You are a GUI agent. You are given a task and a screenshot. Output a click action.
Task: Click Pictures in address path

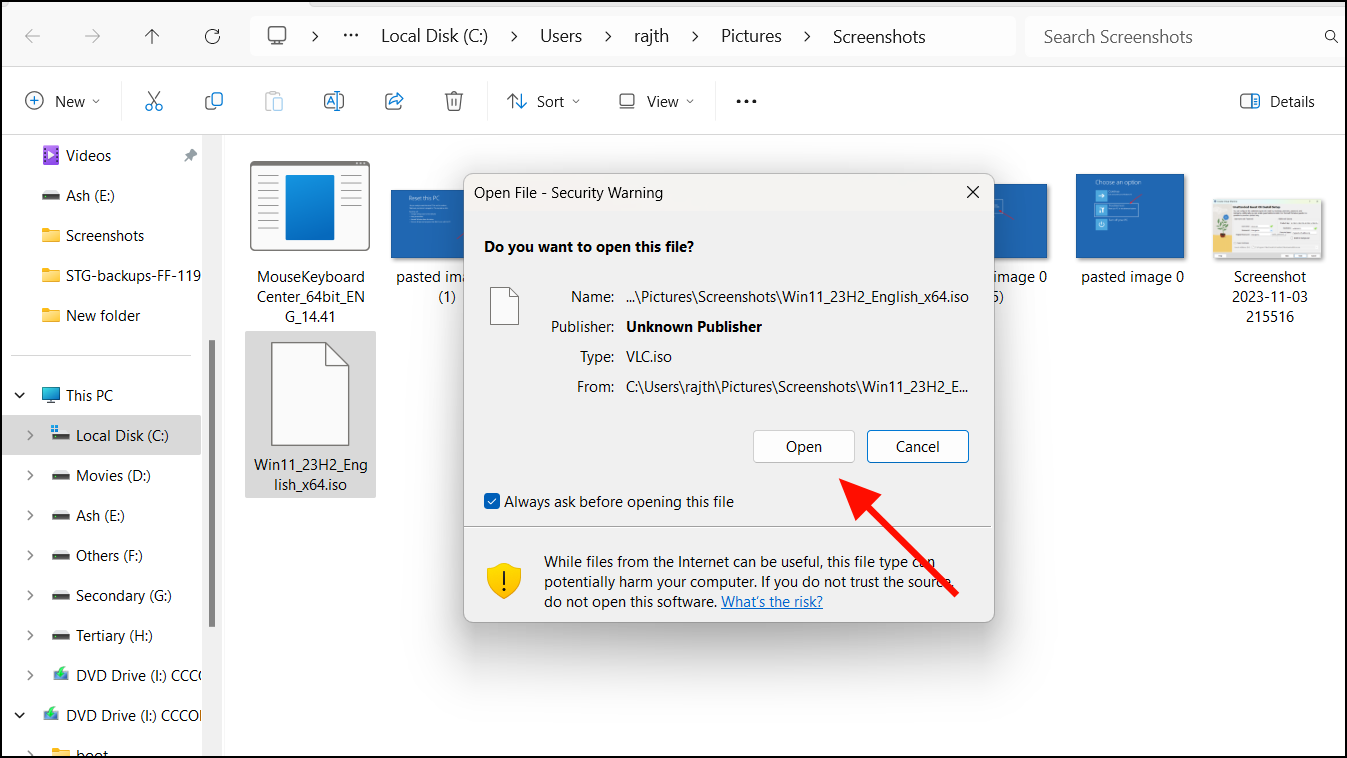pyautogui.click(x=751, y=36)
